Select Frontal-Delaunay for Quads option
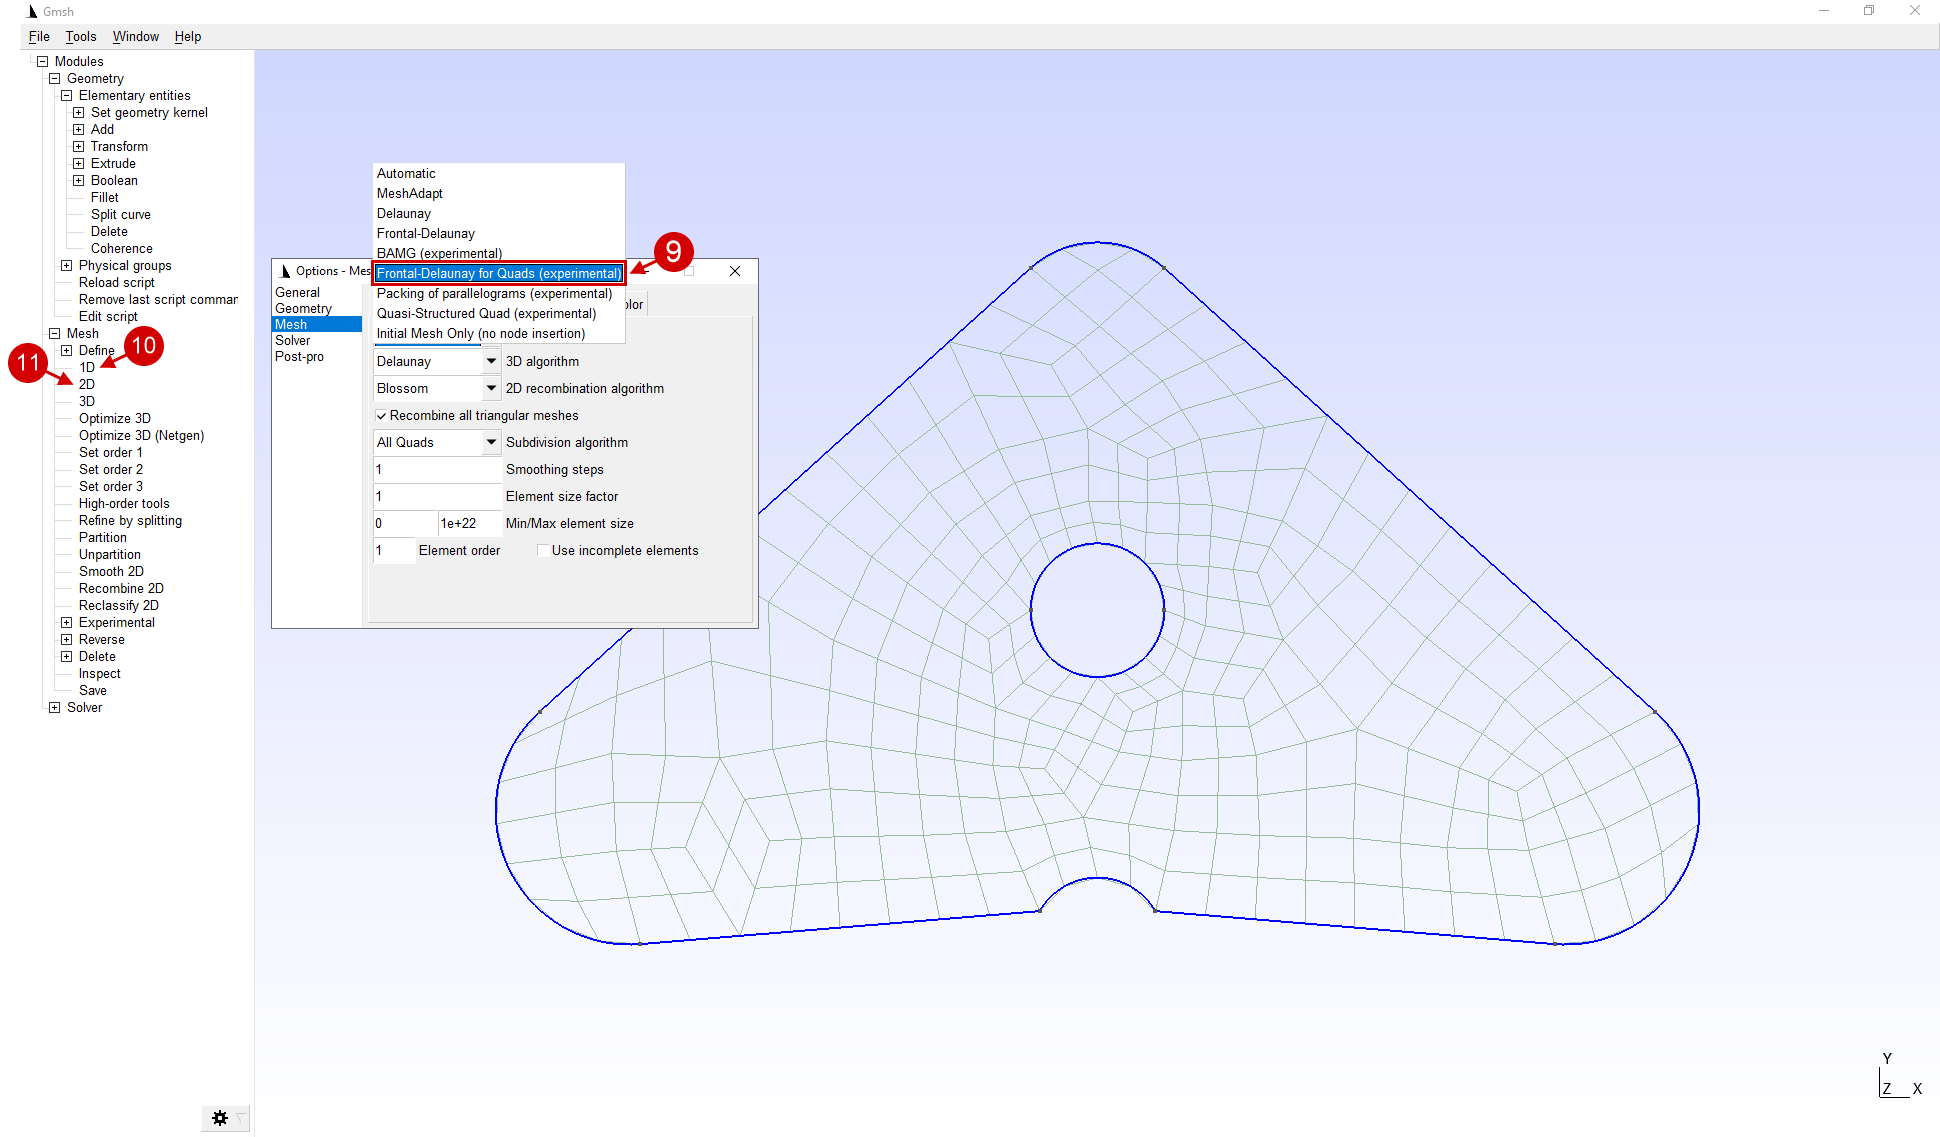This screenshot has width=1940, height=1137. click(x=498, y=273)
